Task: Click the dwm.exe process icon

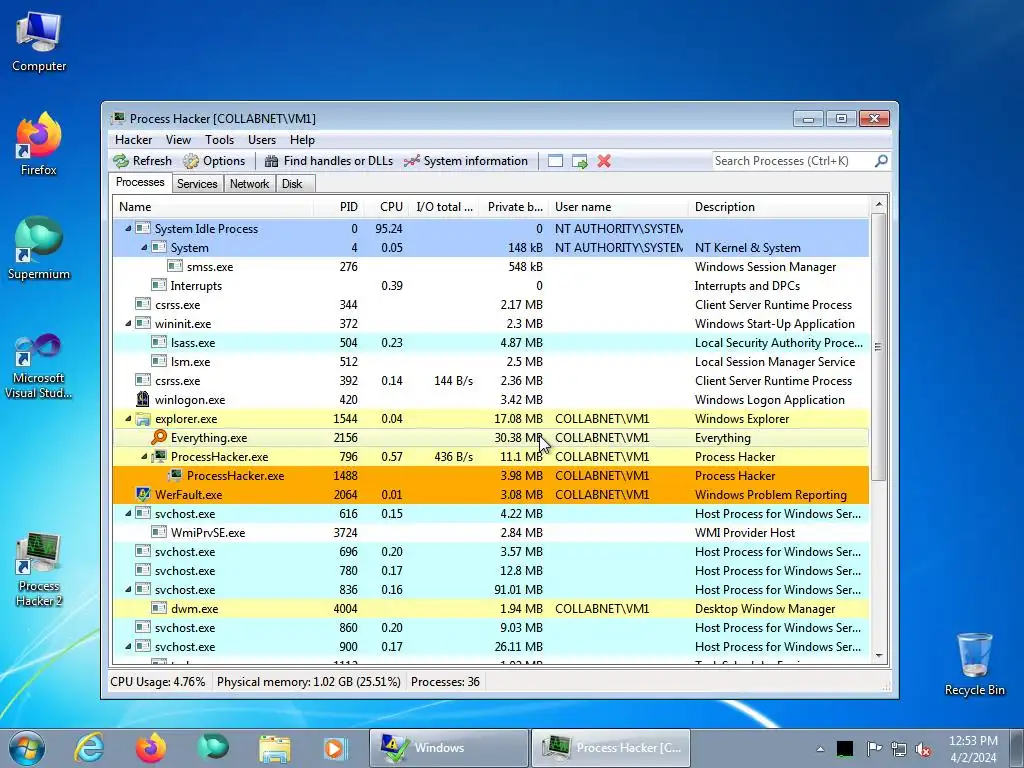Action: (159, 608)
